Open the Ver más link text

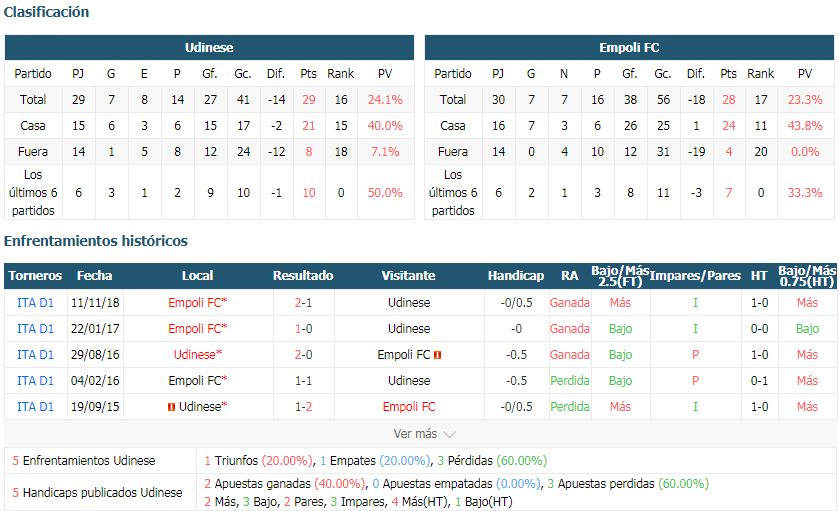coord(415,433)
